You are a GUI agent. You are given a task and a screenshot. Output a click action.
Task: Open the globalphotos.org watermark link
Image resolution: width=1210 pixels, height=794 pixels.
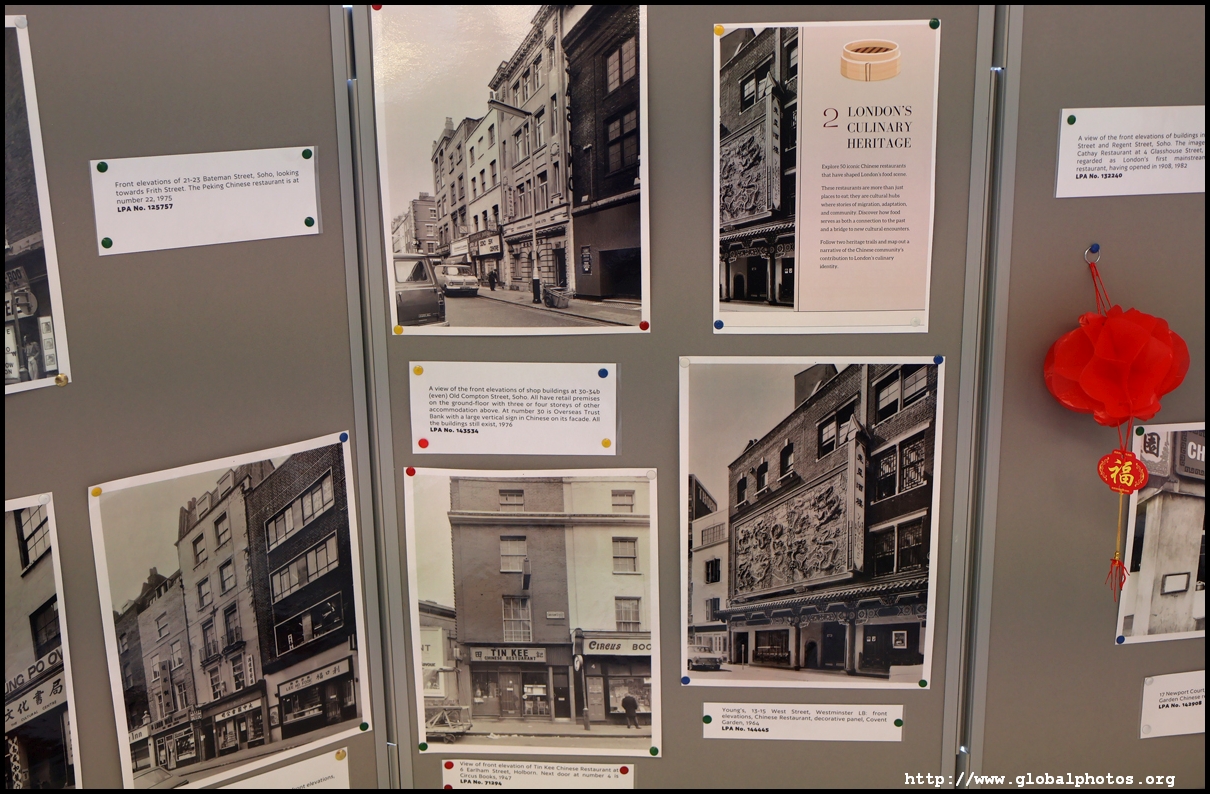tap(1040, 779)
